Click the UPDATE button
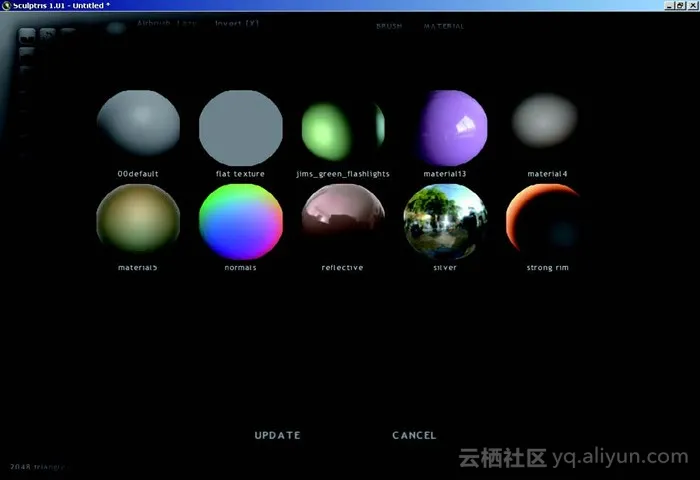This screenshot has width=700, height=480. click(277, 435)
